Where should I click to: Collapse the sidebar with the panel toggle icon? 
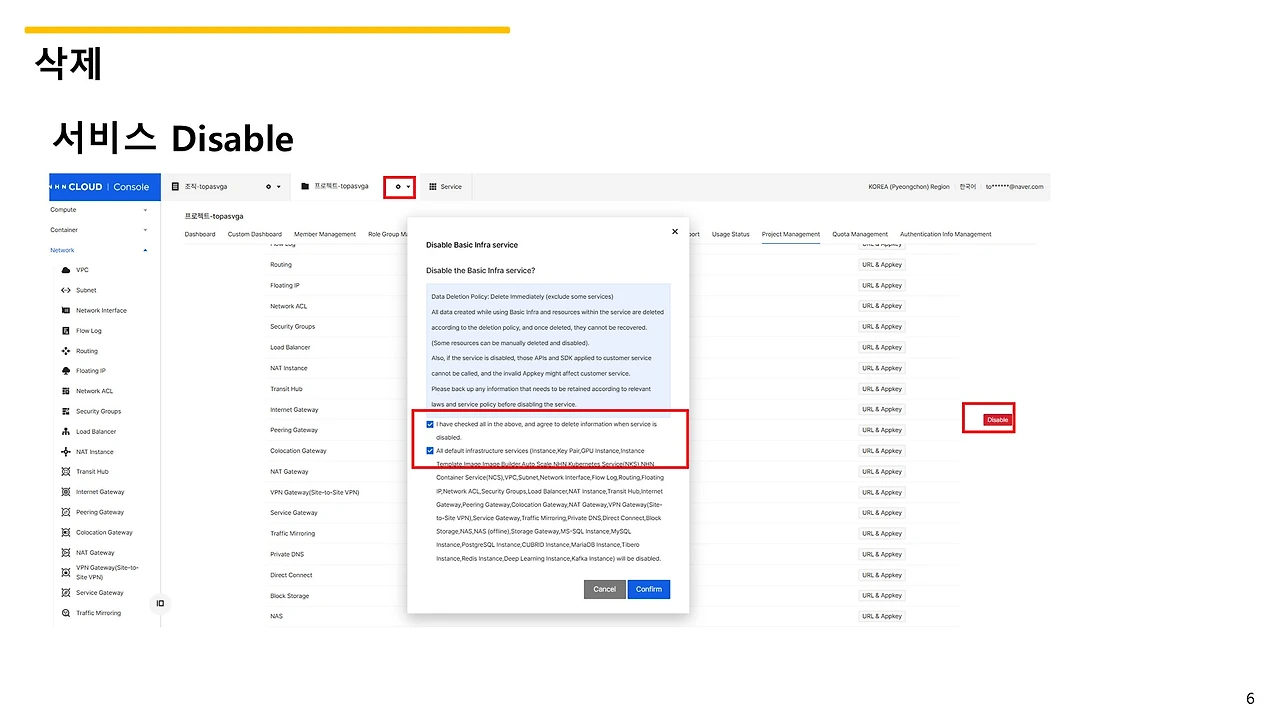tap(160, 603)
